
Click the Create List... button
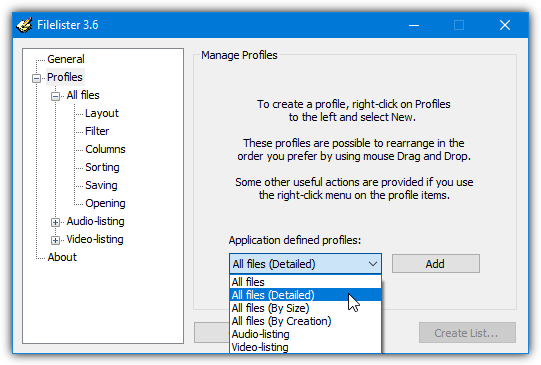[467, 333]
